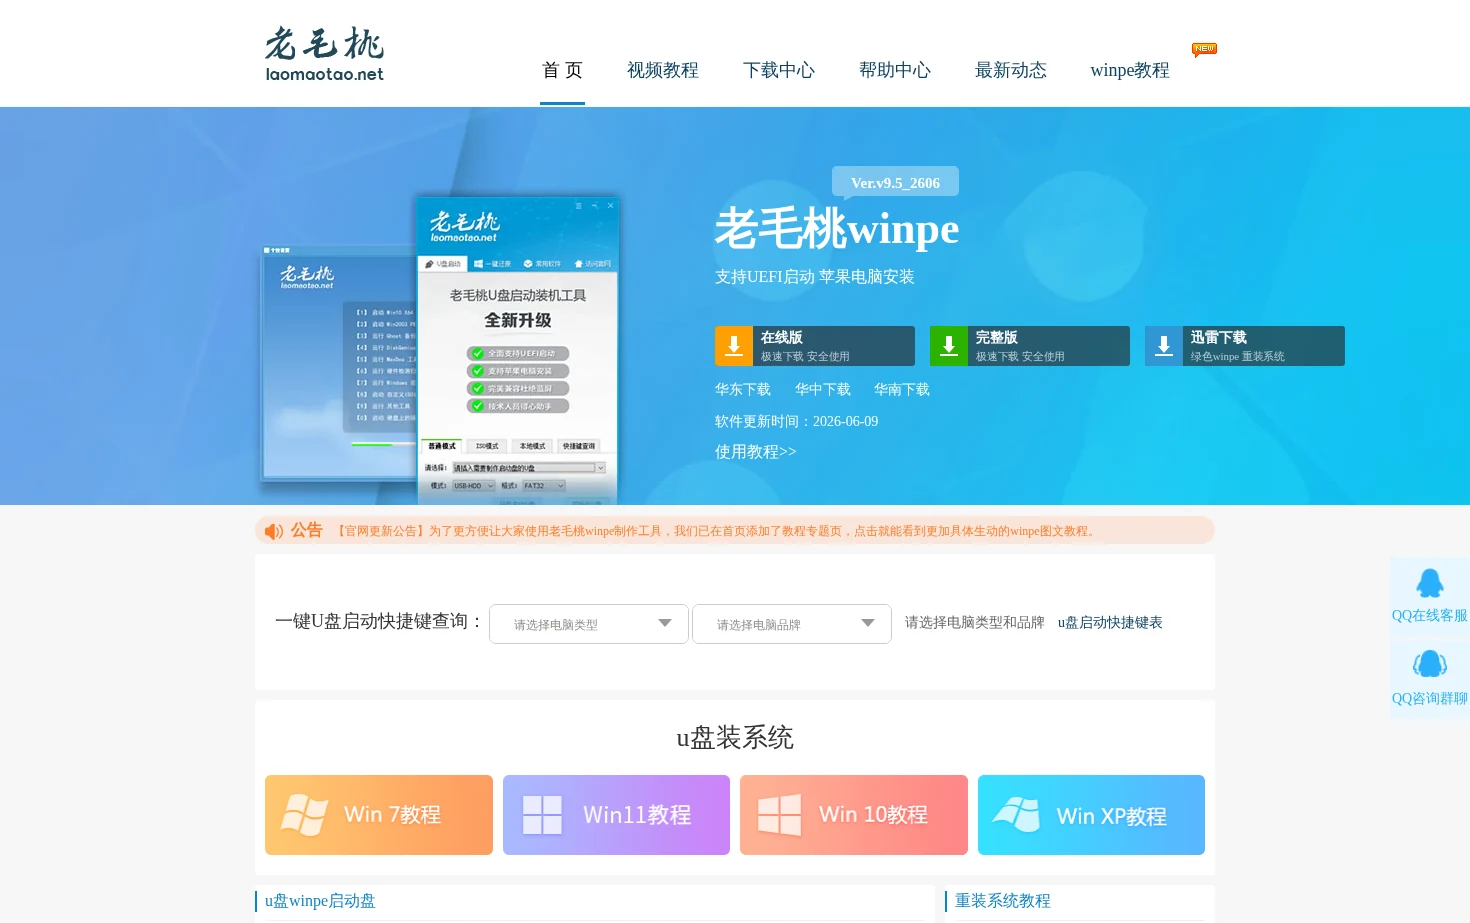Open 下载中心 menu item
The image size is (1470, 923).
click(779, 70)
